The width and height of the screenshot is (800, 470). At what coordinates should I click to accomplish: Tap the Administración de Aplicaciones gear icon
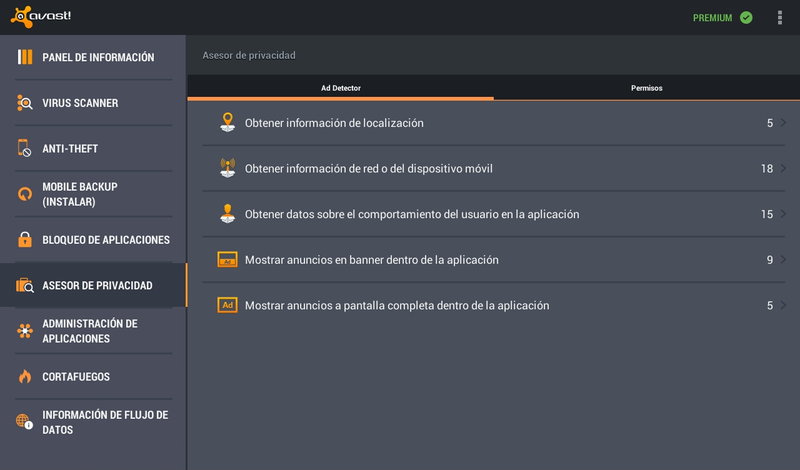(24, 331)
